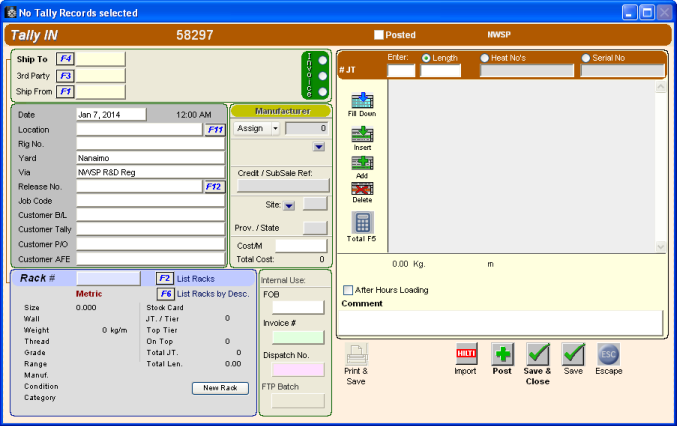The width and height of the screenshot is (677, 426).
Task: Click the Save & Close checkmark icon
Action: point(538,354)
